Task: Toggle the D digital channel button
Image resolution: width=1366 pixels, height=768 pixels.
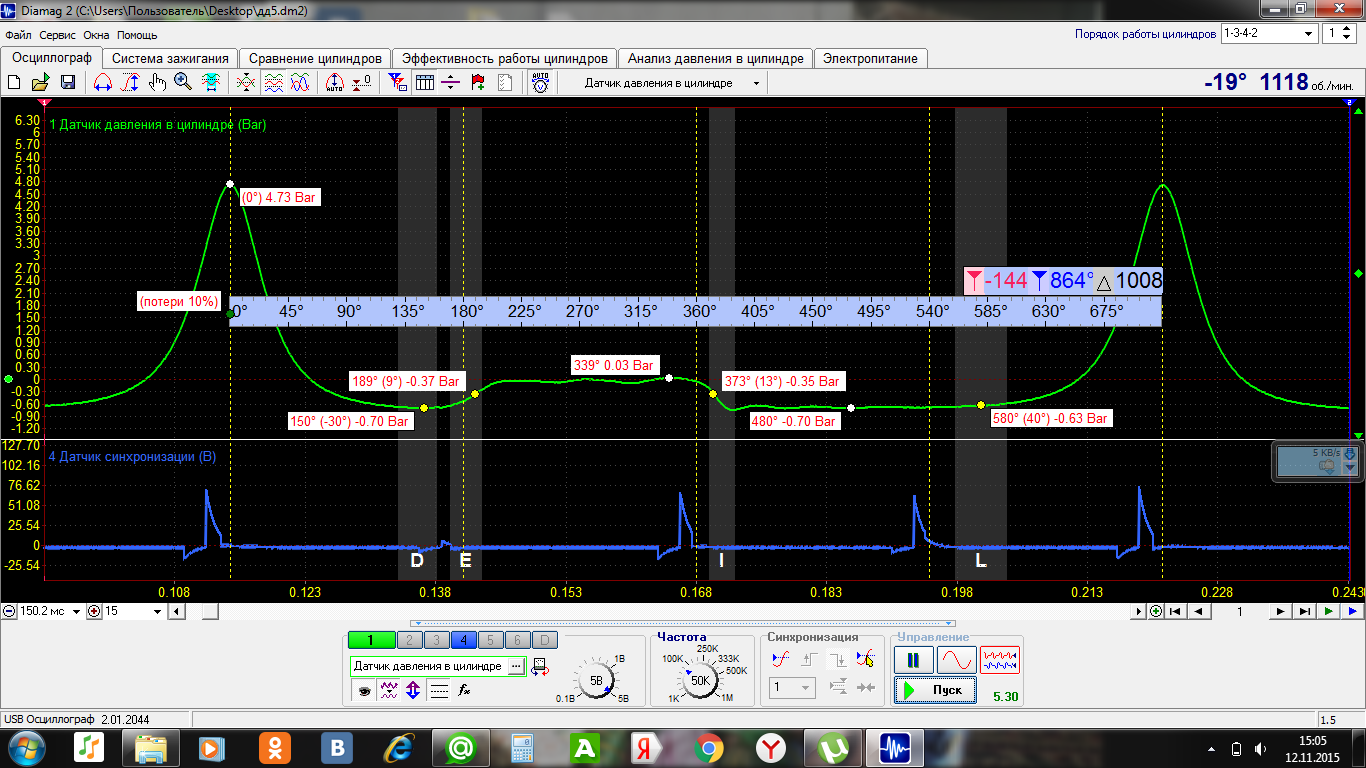Action: (x=544, y=641)
